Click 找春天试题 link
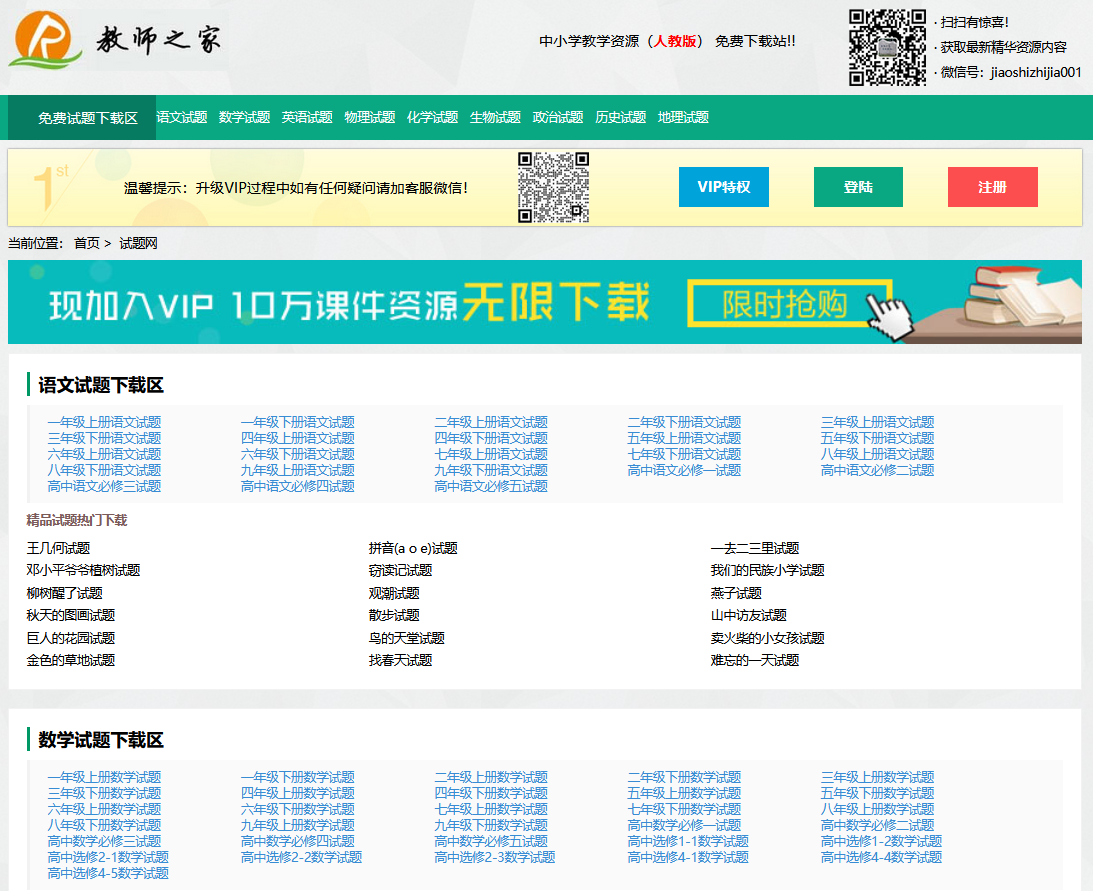1093x891 pixels. click(401, 660)
